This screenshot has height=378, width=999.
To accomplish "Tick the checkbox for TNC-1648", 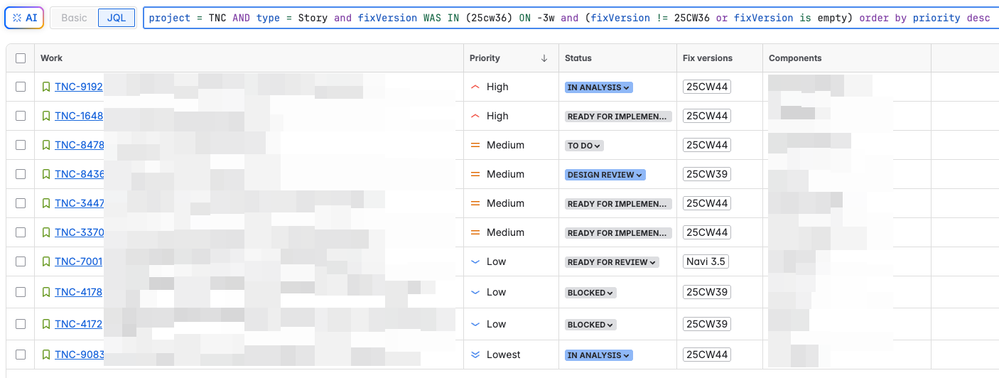I will point(21,116).
